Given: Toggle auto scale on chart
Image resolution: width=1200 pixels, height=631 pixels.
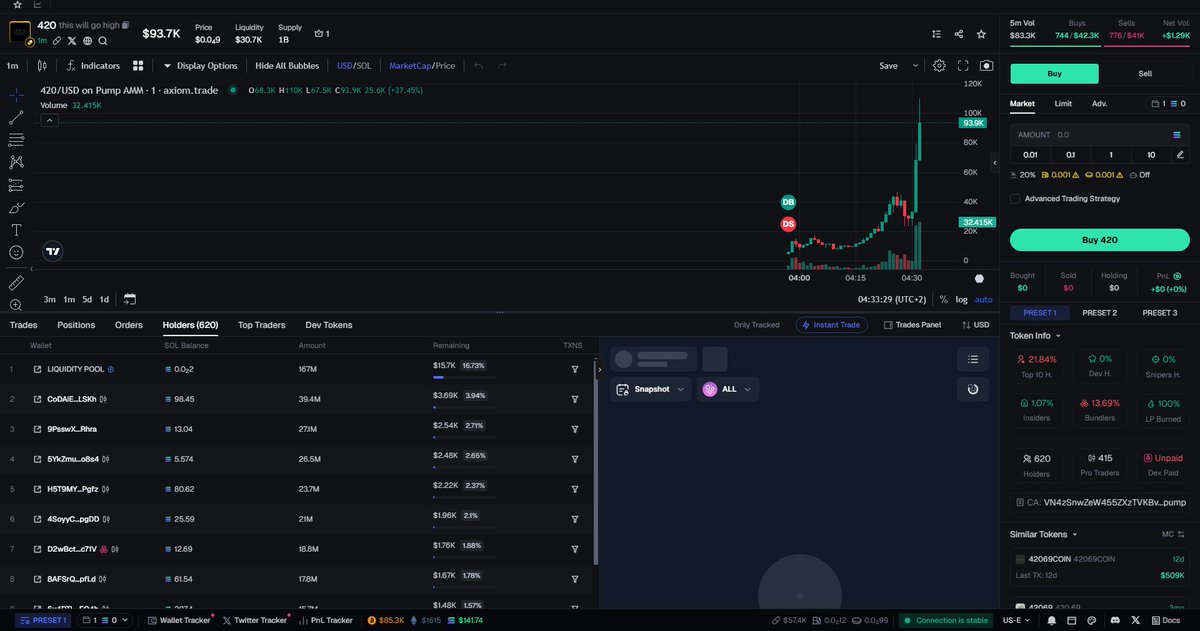Looking at the screenshot, I should tap(984, 299).
